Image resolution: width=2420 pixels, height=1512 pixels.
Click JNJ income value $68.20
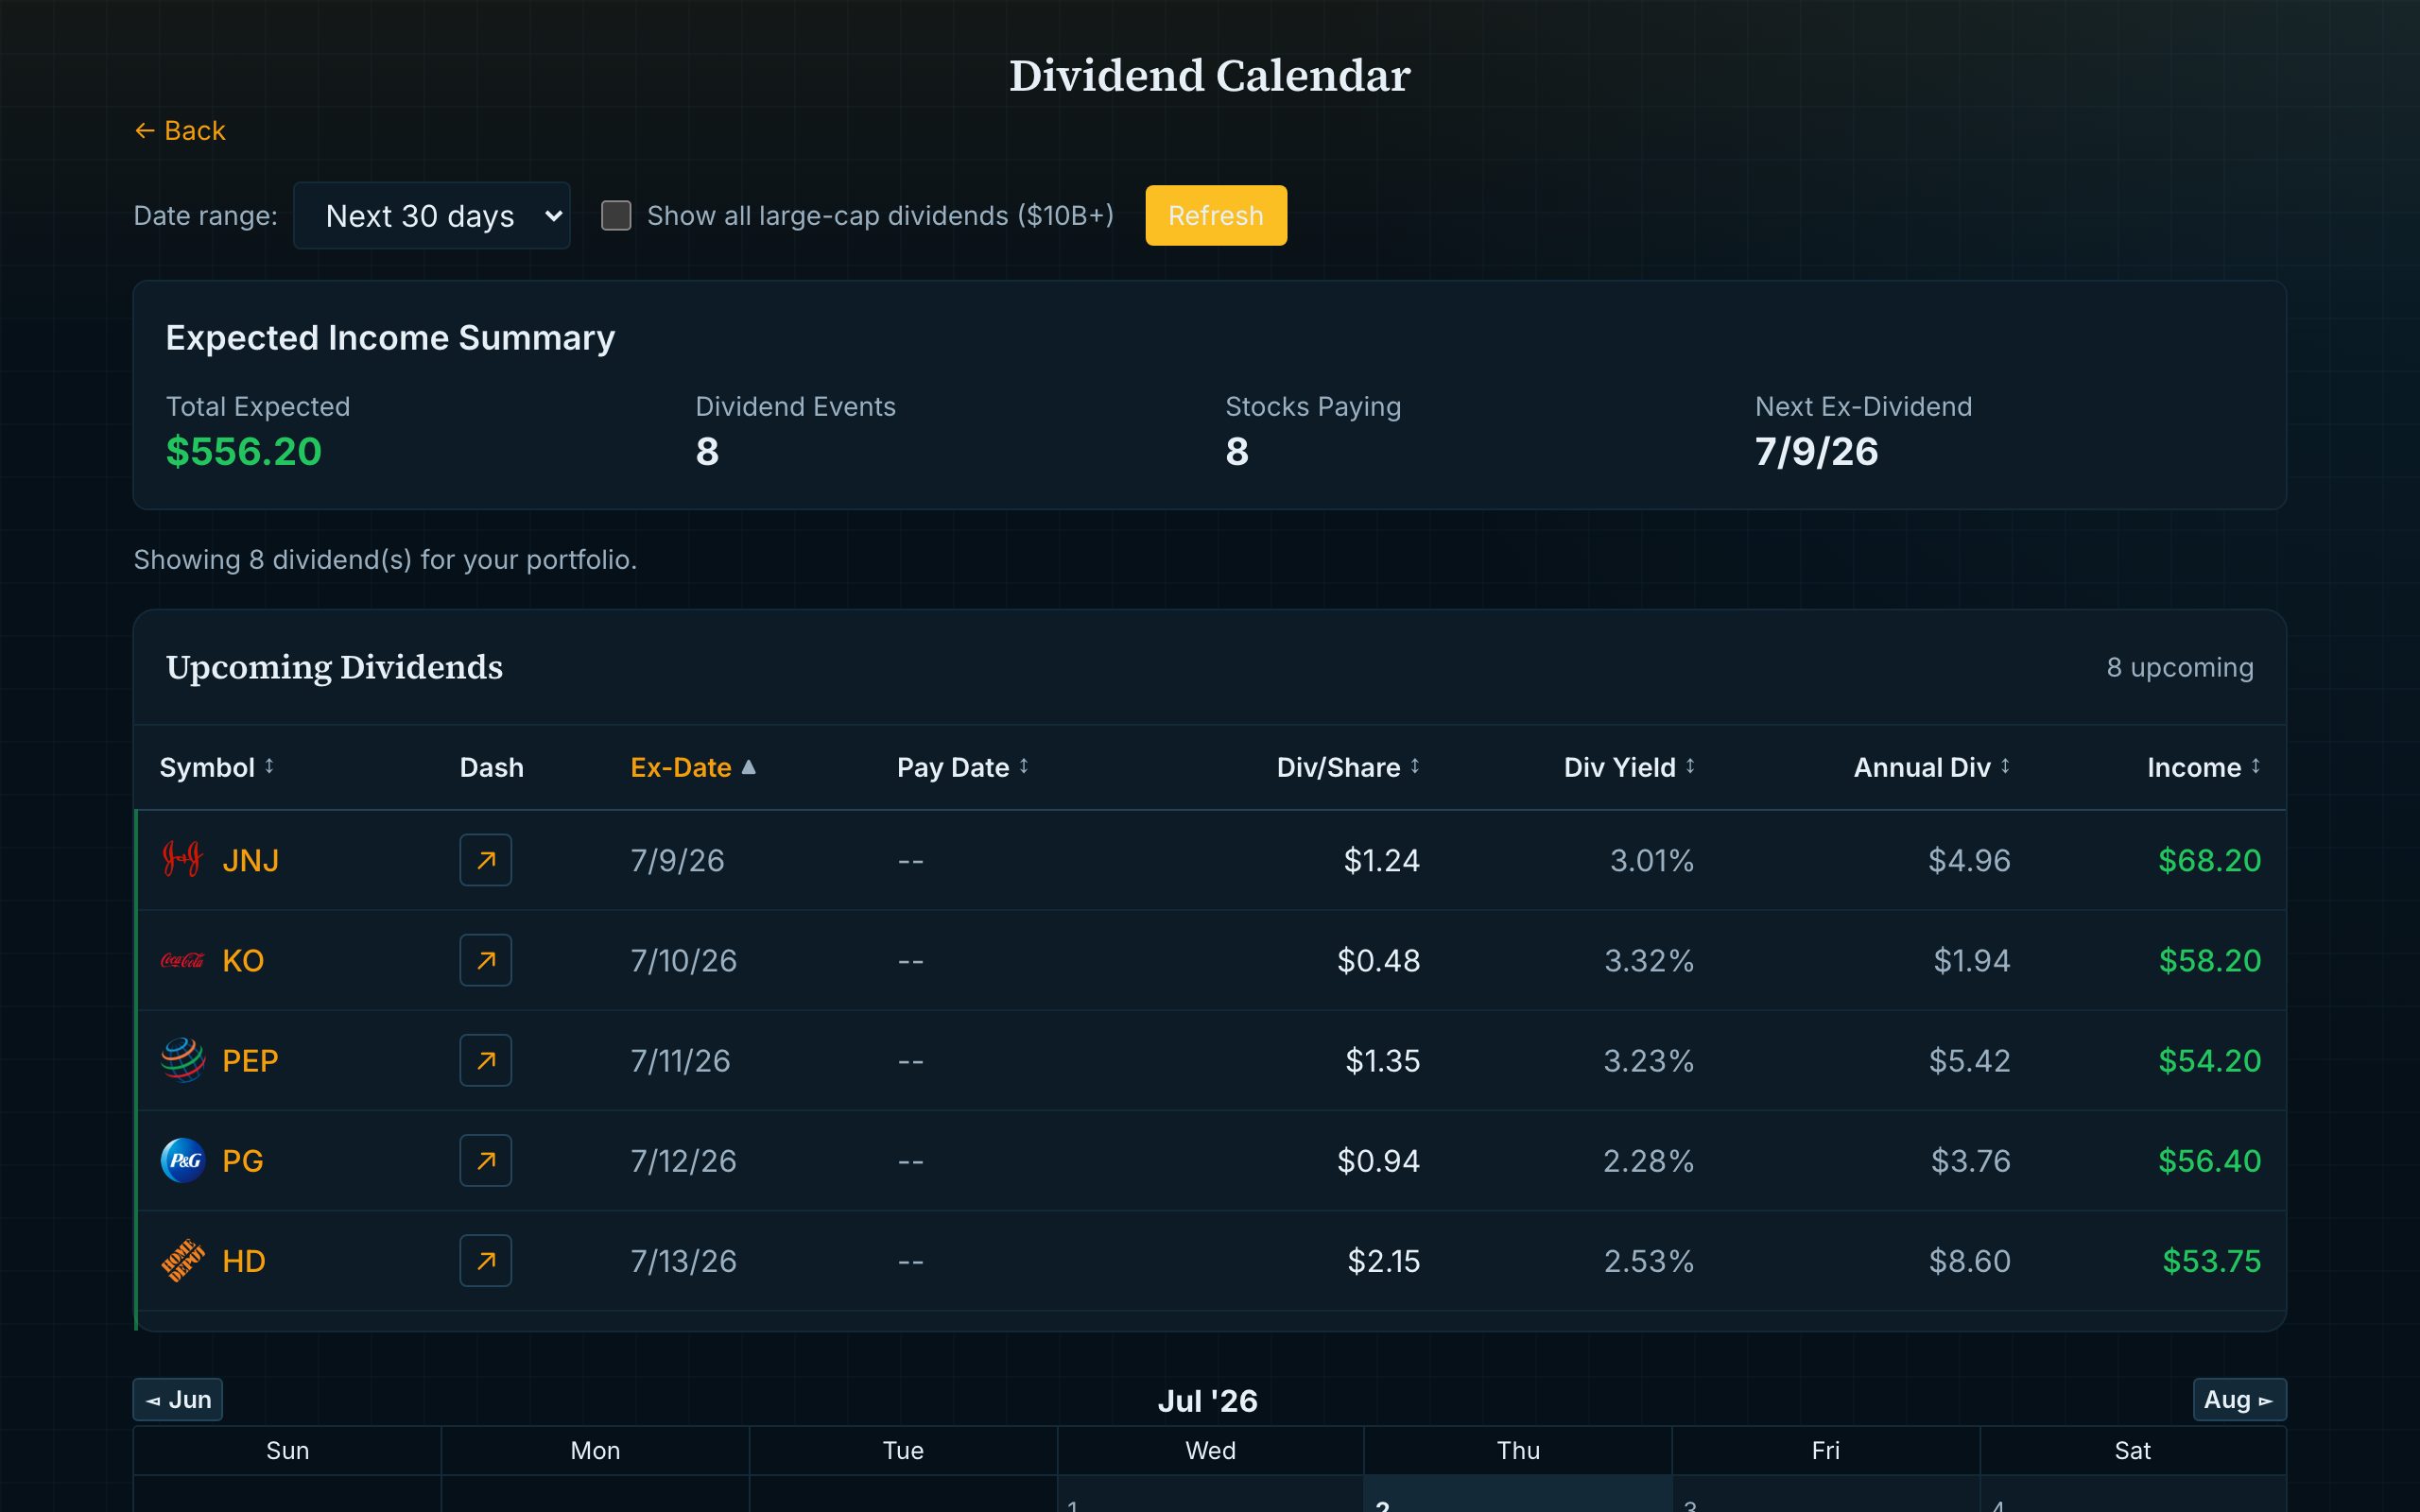point(2209,860)
